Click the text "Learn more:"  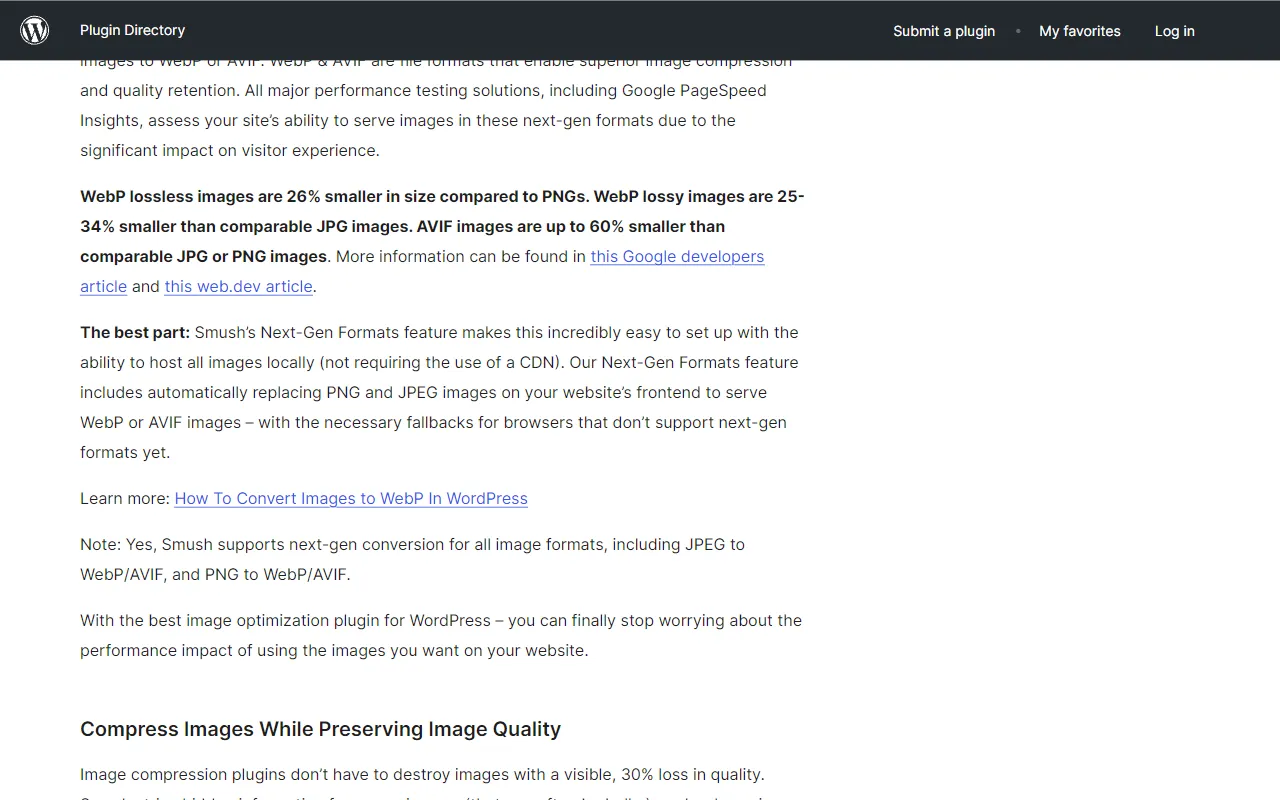tap(125, 499)
